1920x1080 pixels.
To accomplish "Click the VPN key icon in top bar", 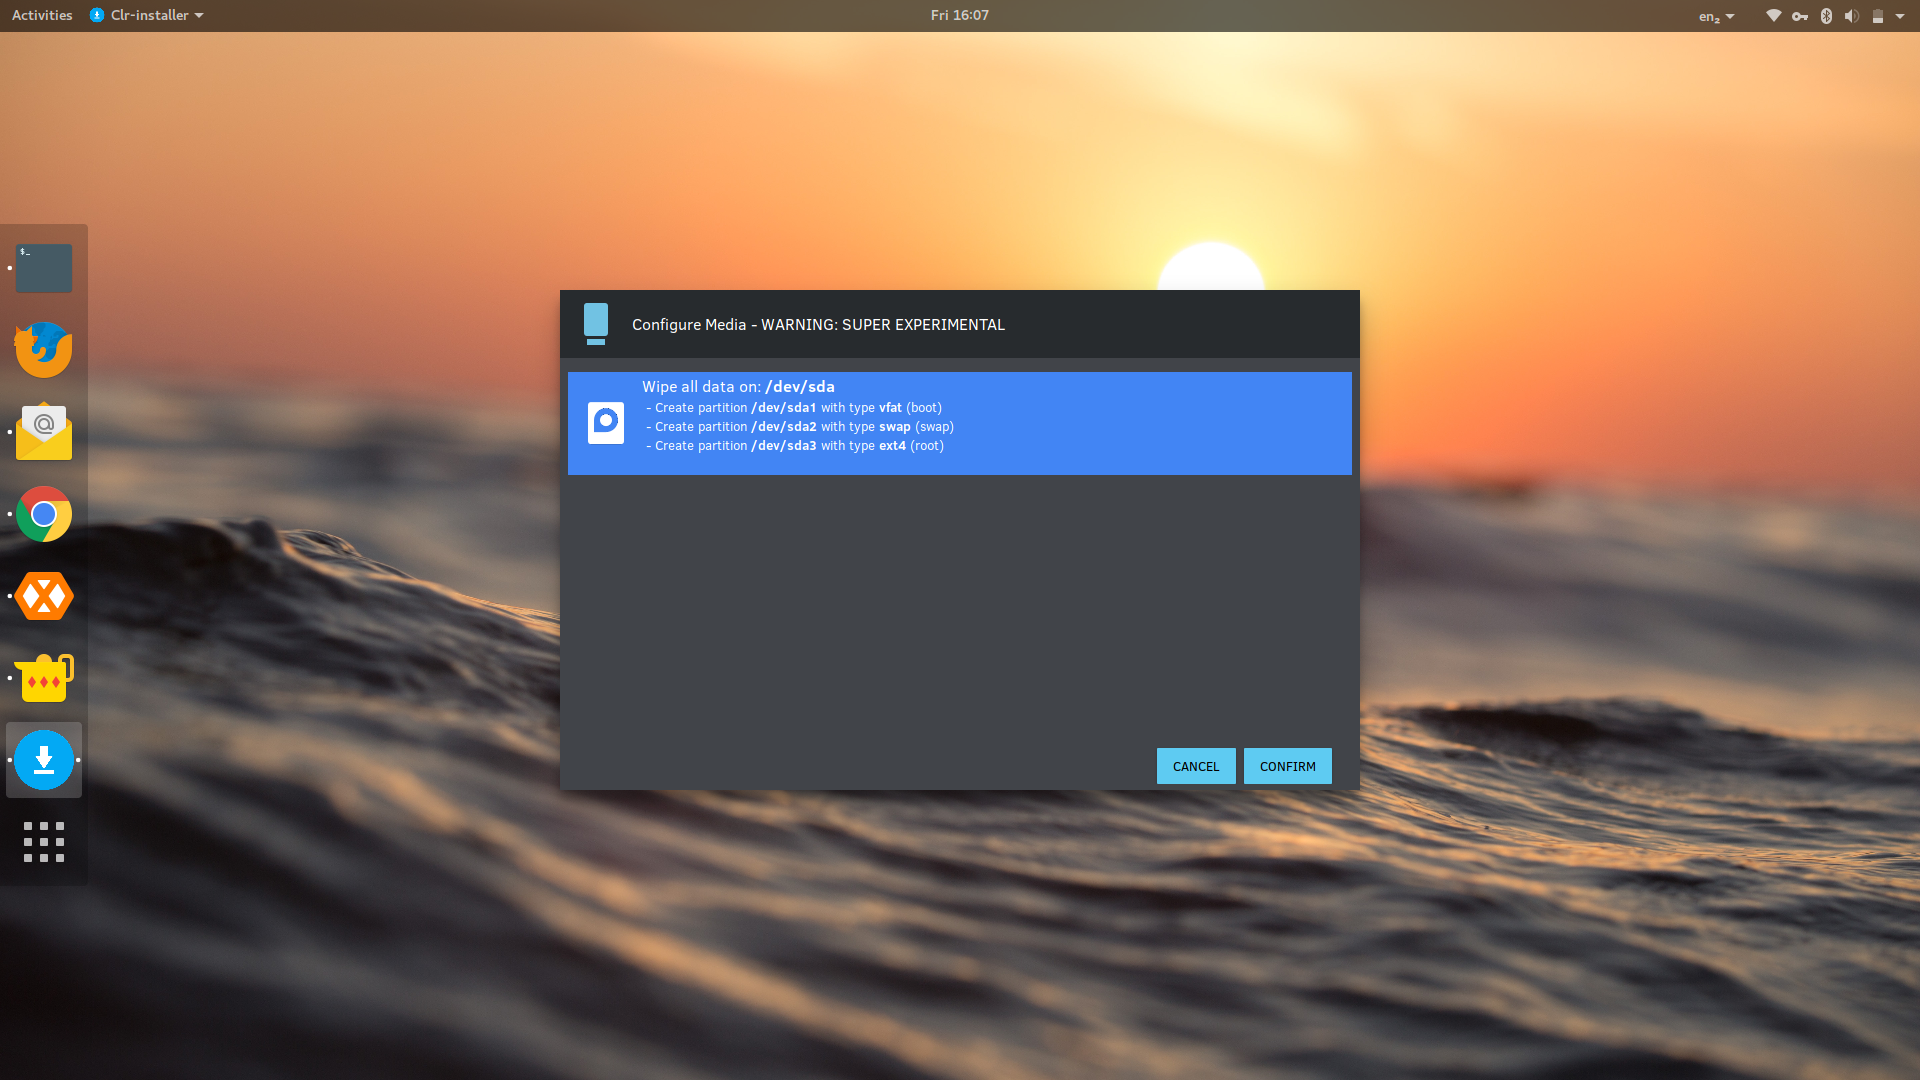I will [1800, 15].
